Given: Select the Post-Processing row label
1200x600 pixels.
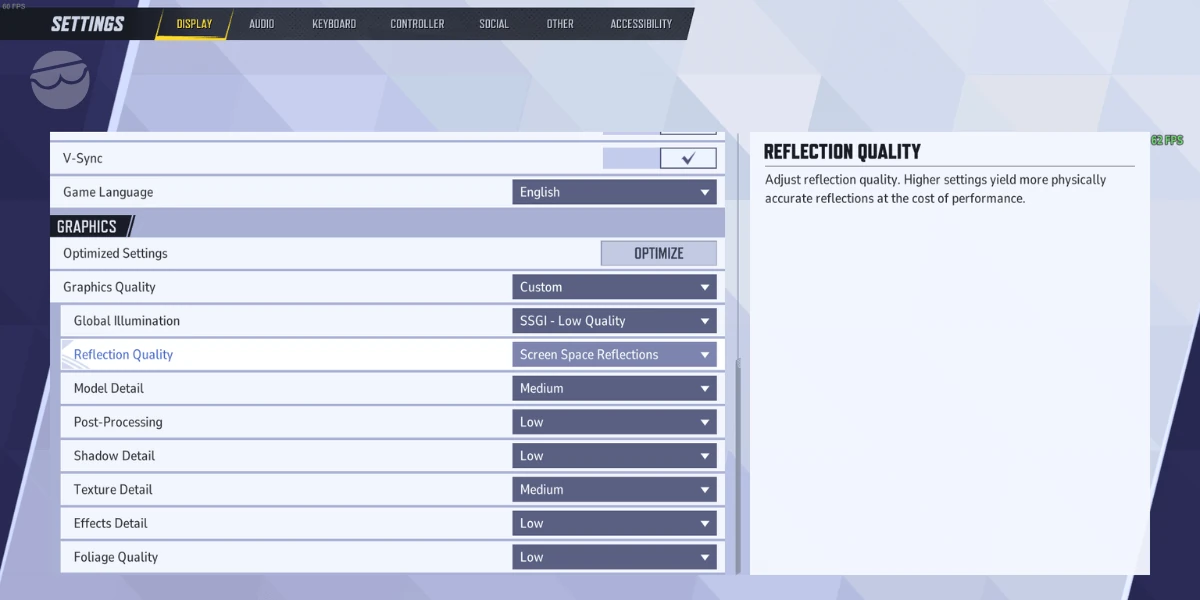Looking at the screenshot, I should coord(118,422).
